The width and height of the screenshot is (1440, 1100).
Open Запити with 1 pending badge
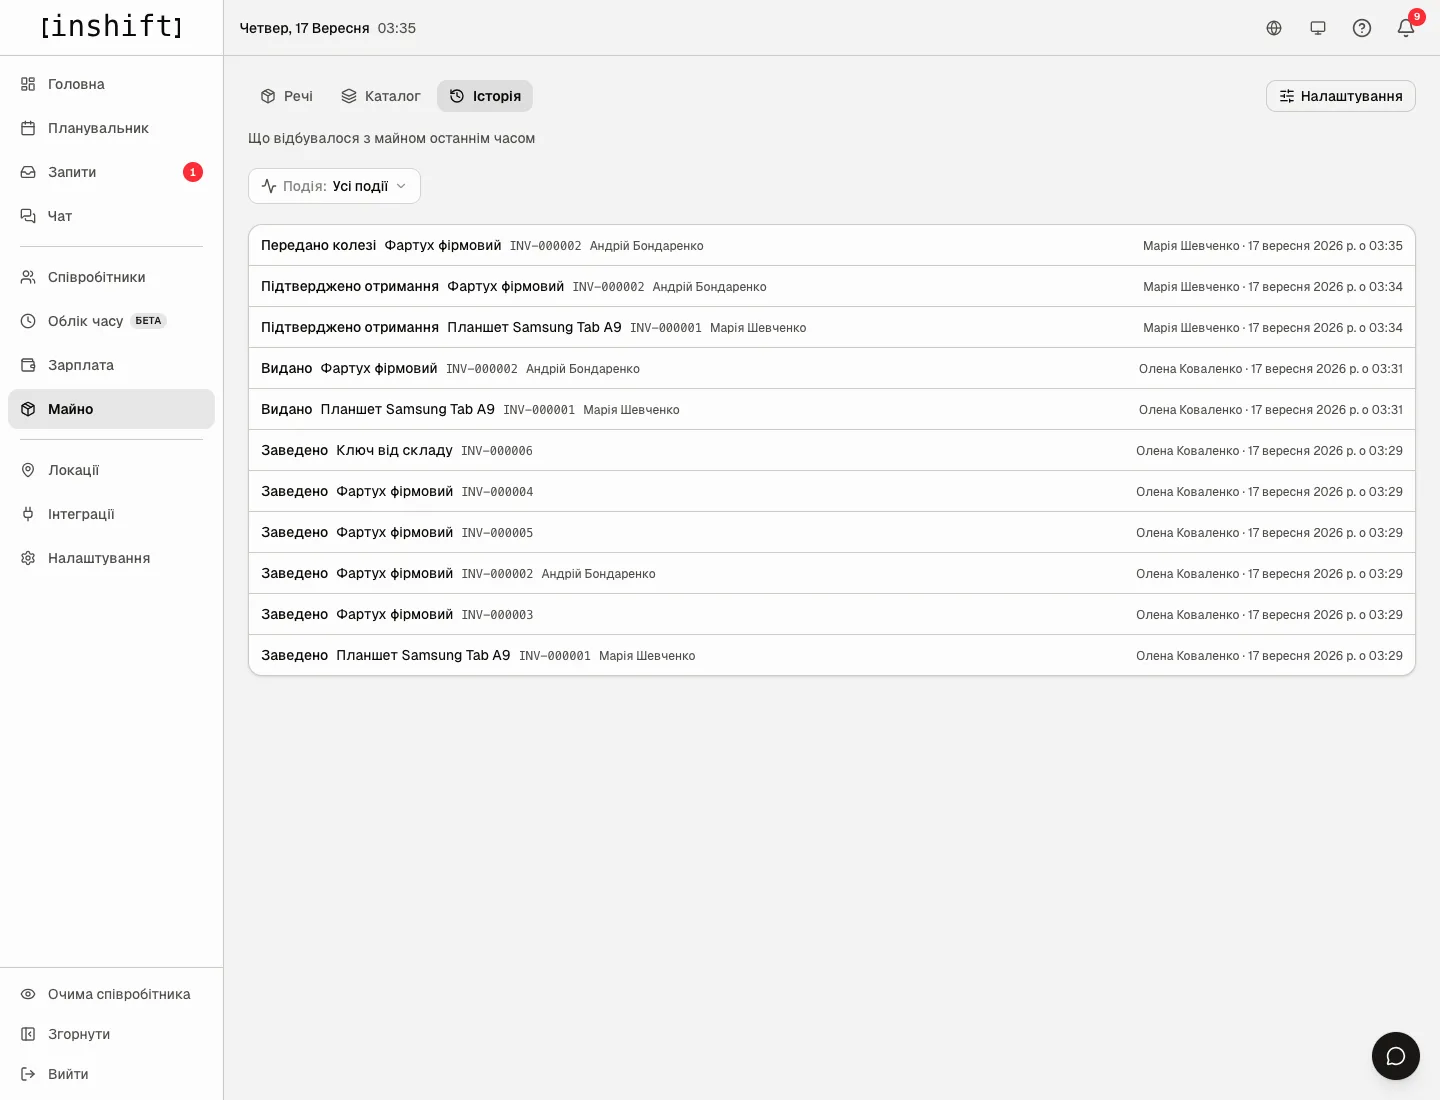click(111, 172)
